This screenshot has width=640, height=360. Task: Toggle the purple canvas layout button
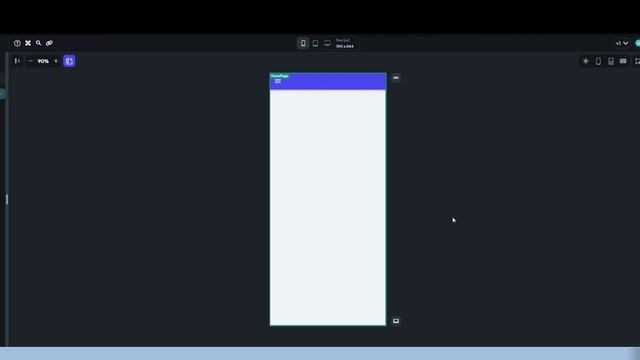(x=69, y=61)
